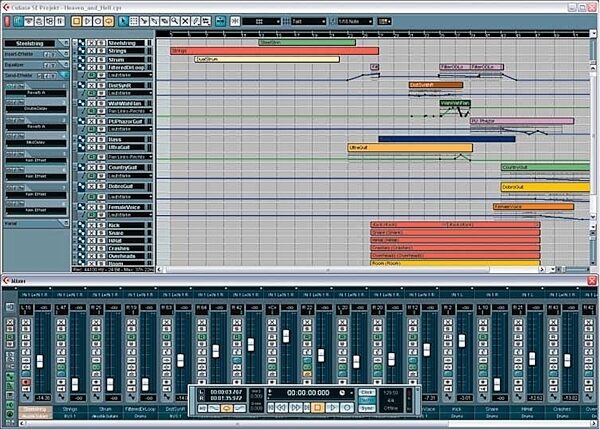This screenshot has height=430, width=600.
Task: Toggle Write automation under DistSynR track
Action: pyautogui.click(x=101, y=93)
